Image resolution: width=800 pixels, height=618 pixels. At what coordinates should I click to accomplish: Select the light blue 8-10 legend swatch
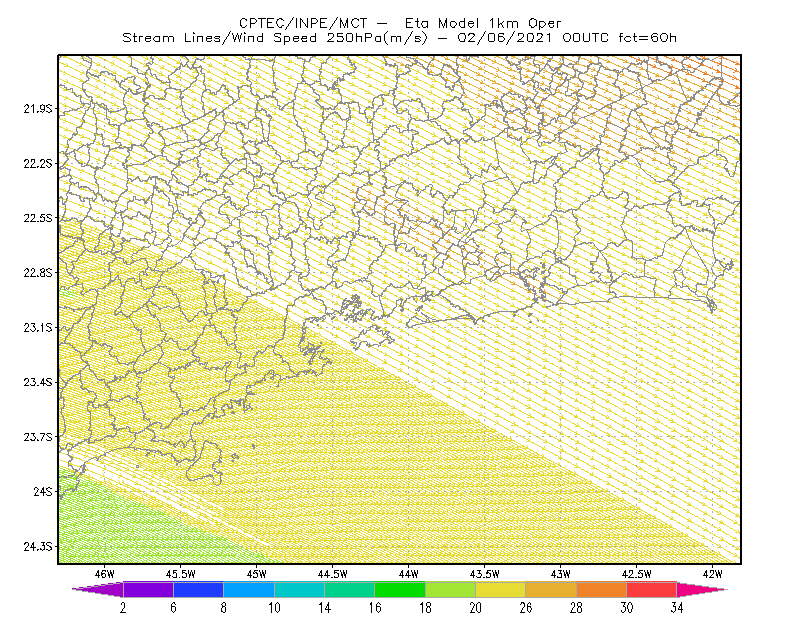click(249, 589)
